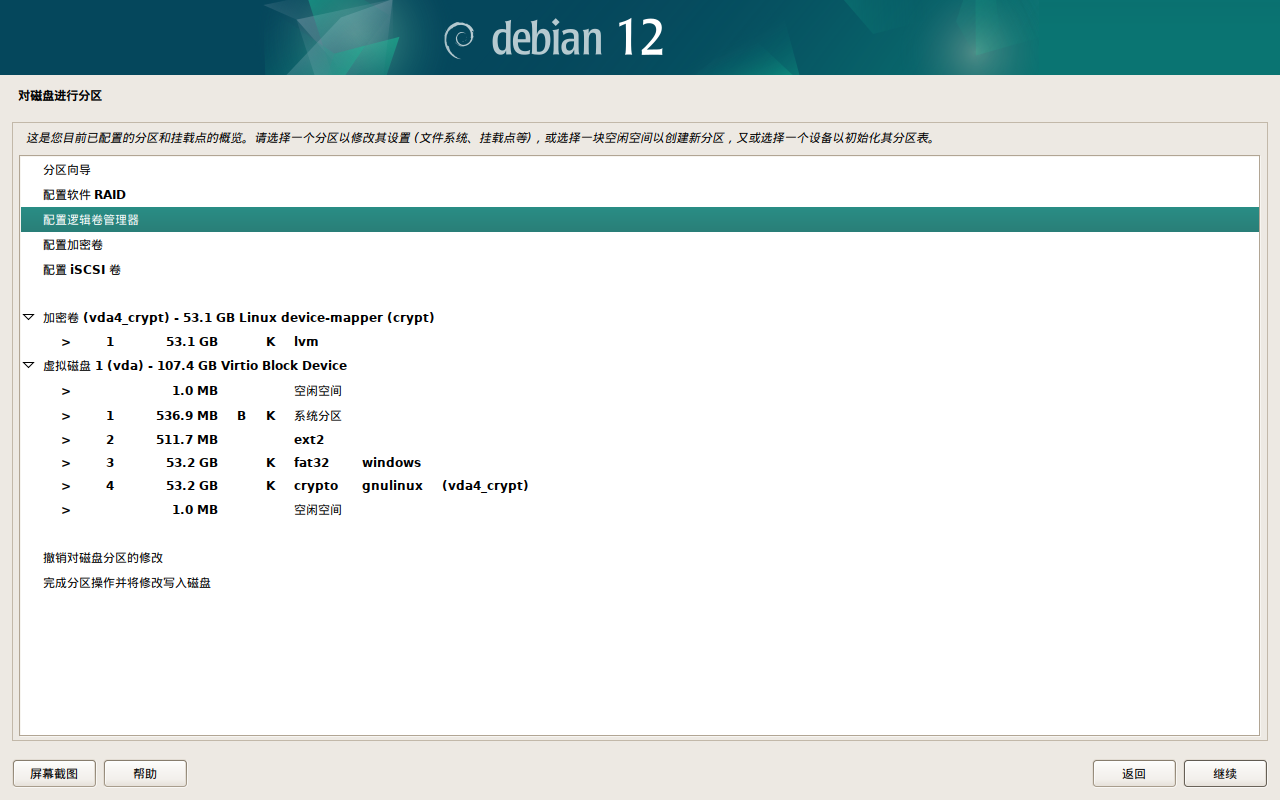Collapse the 加密卷 (vda4_crypt) device triangle
The image size is (1280, 800).
tap(28, 317)
